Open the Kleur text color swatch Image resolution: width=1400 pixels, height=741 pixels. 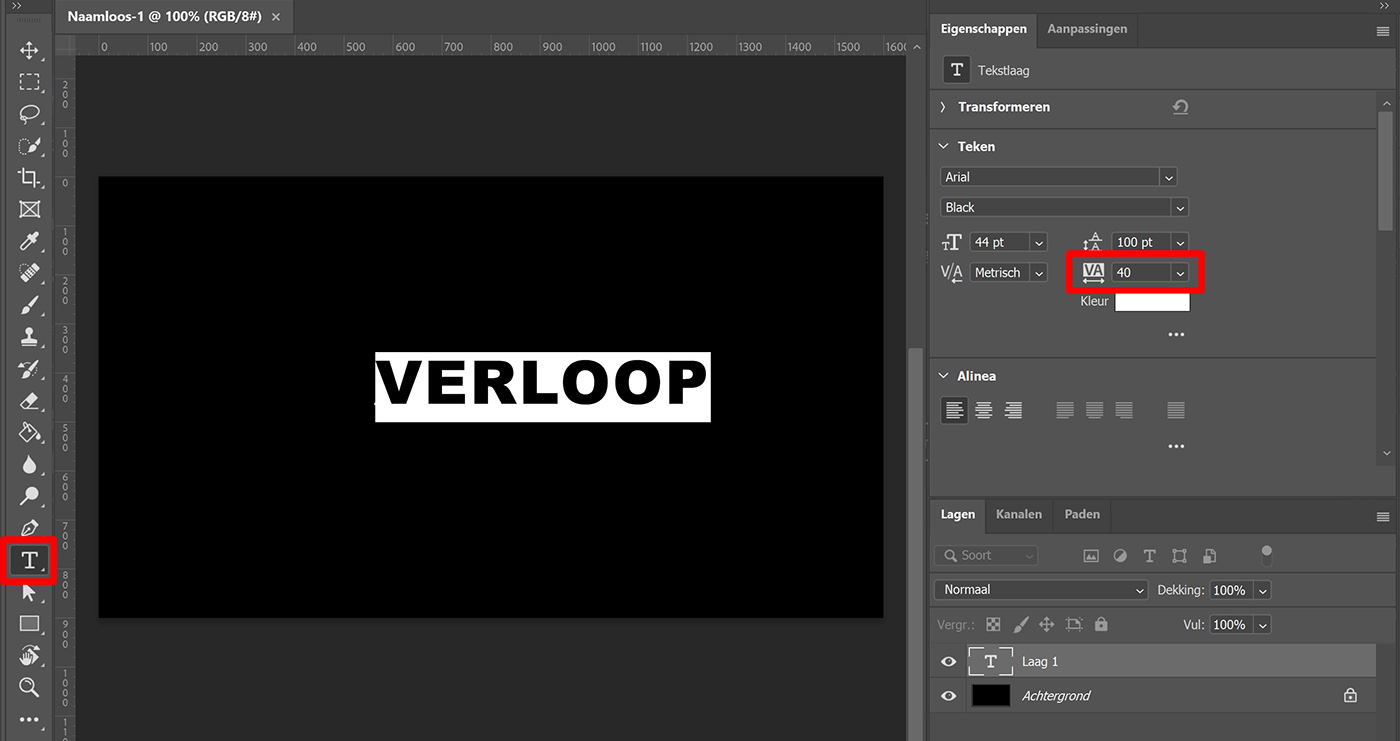(x=1152, y=301)
